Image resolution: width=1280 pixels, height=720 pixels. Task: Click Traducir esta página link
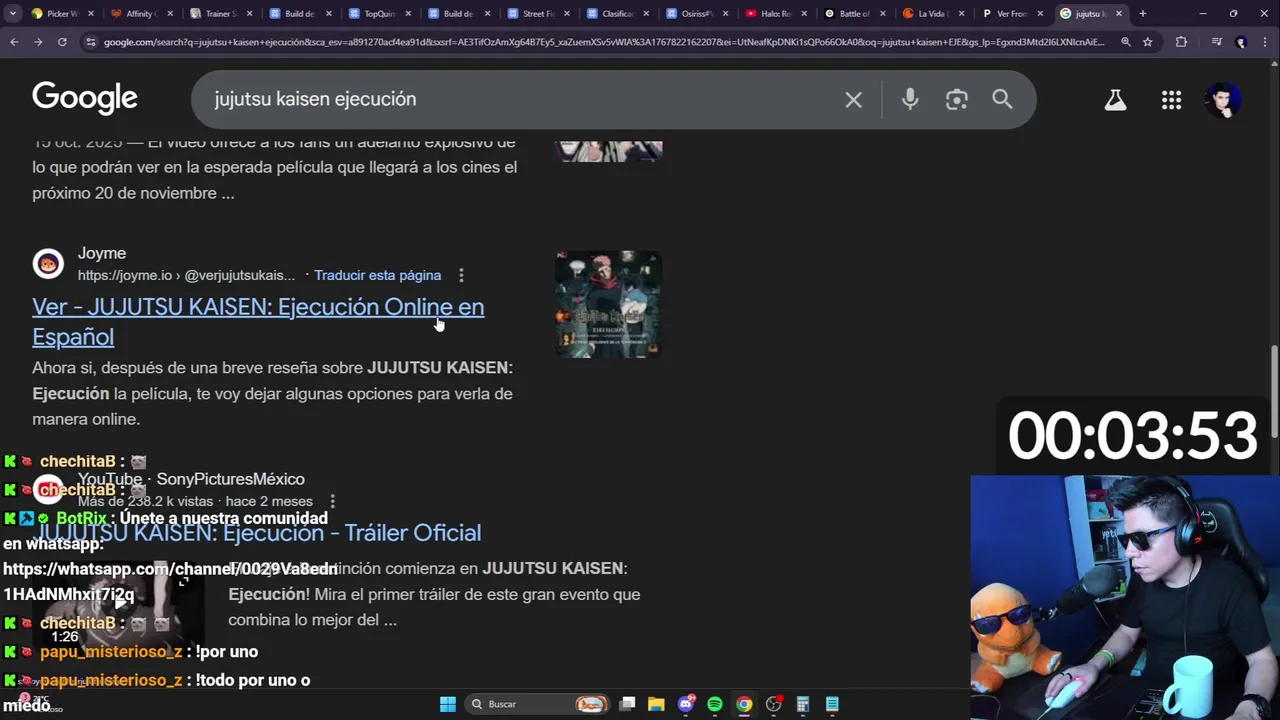(x=377, y=275)
